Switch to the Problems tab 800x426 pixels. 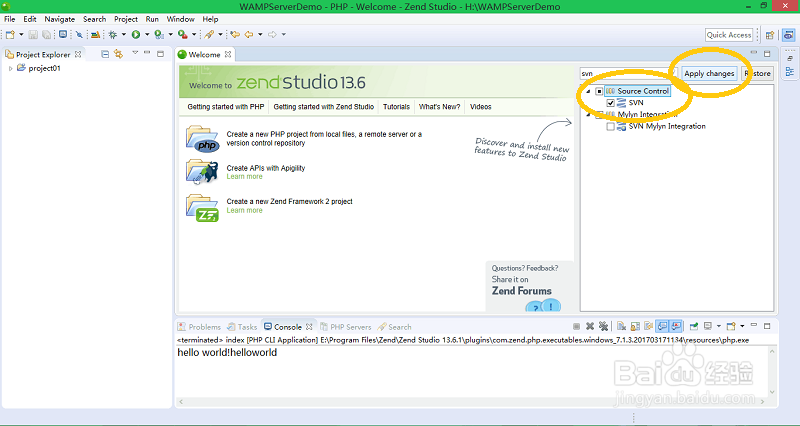pos(199,327)
